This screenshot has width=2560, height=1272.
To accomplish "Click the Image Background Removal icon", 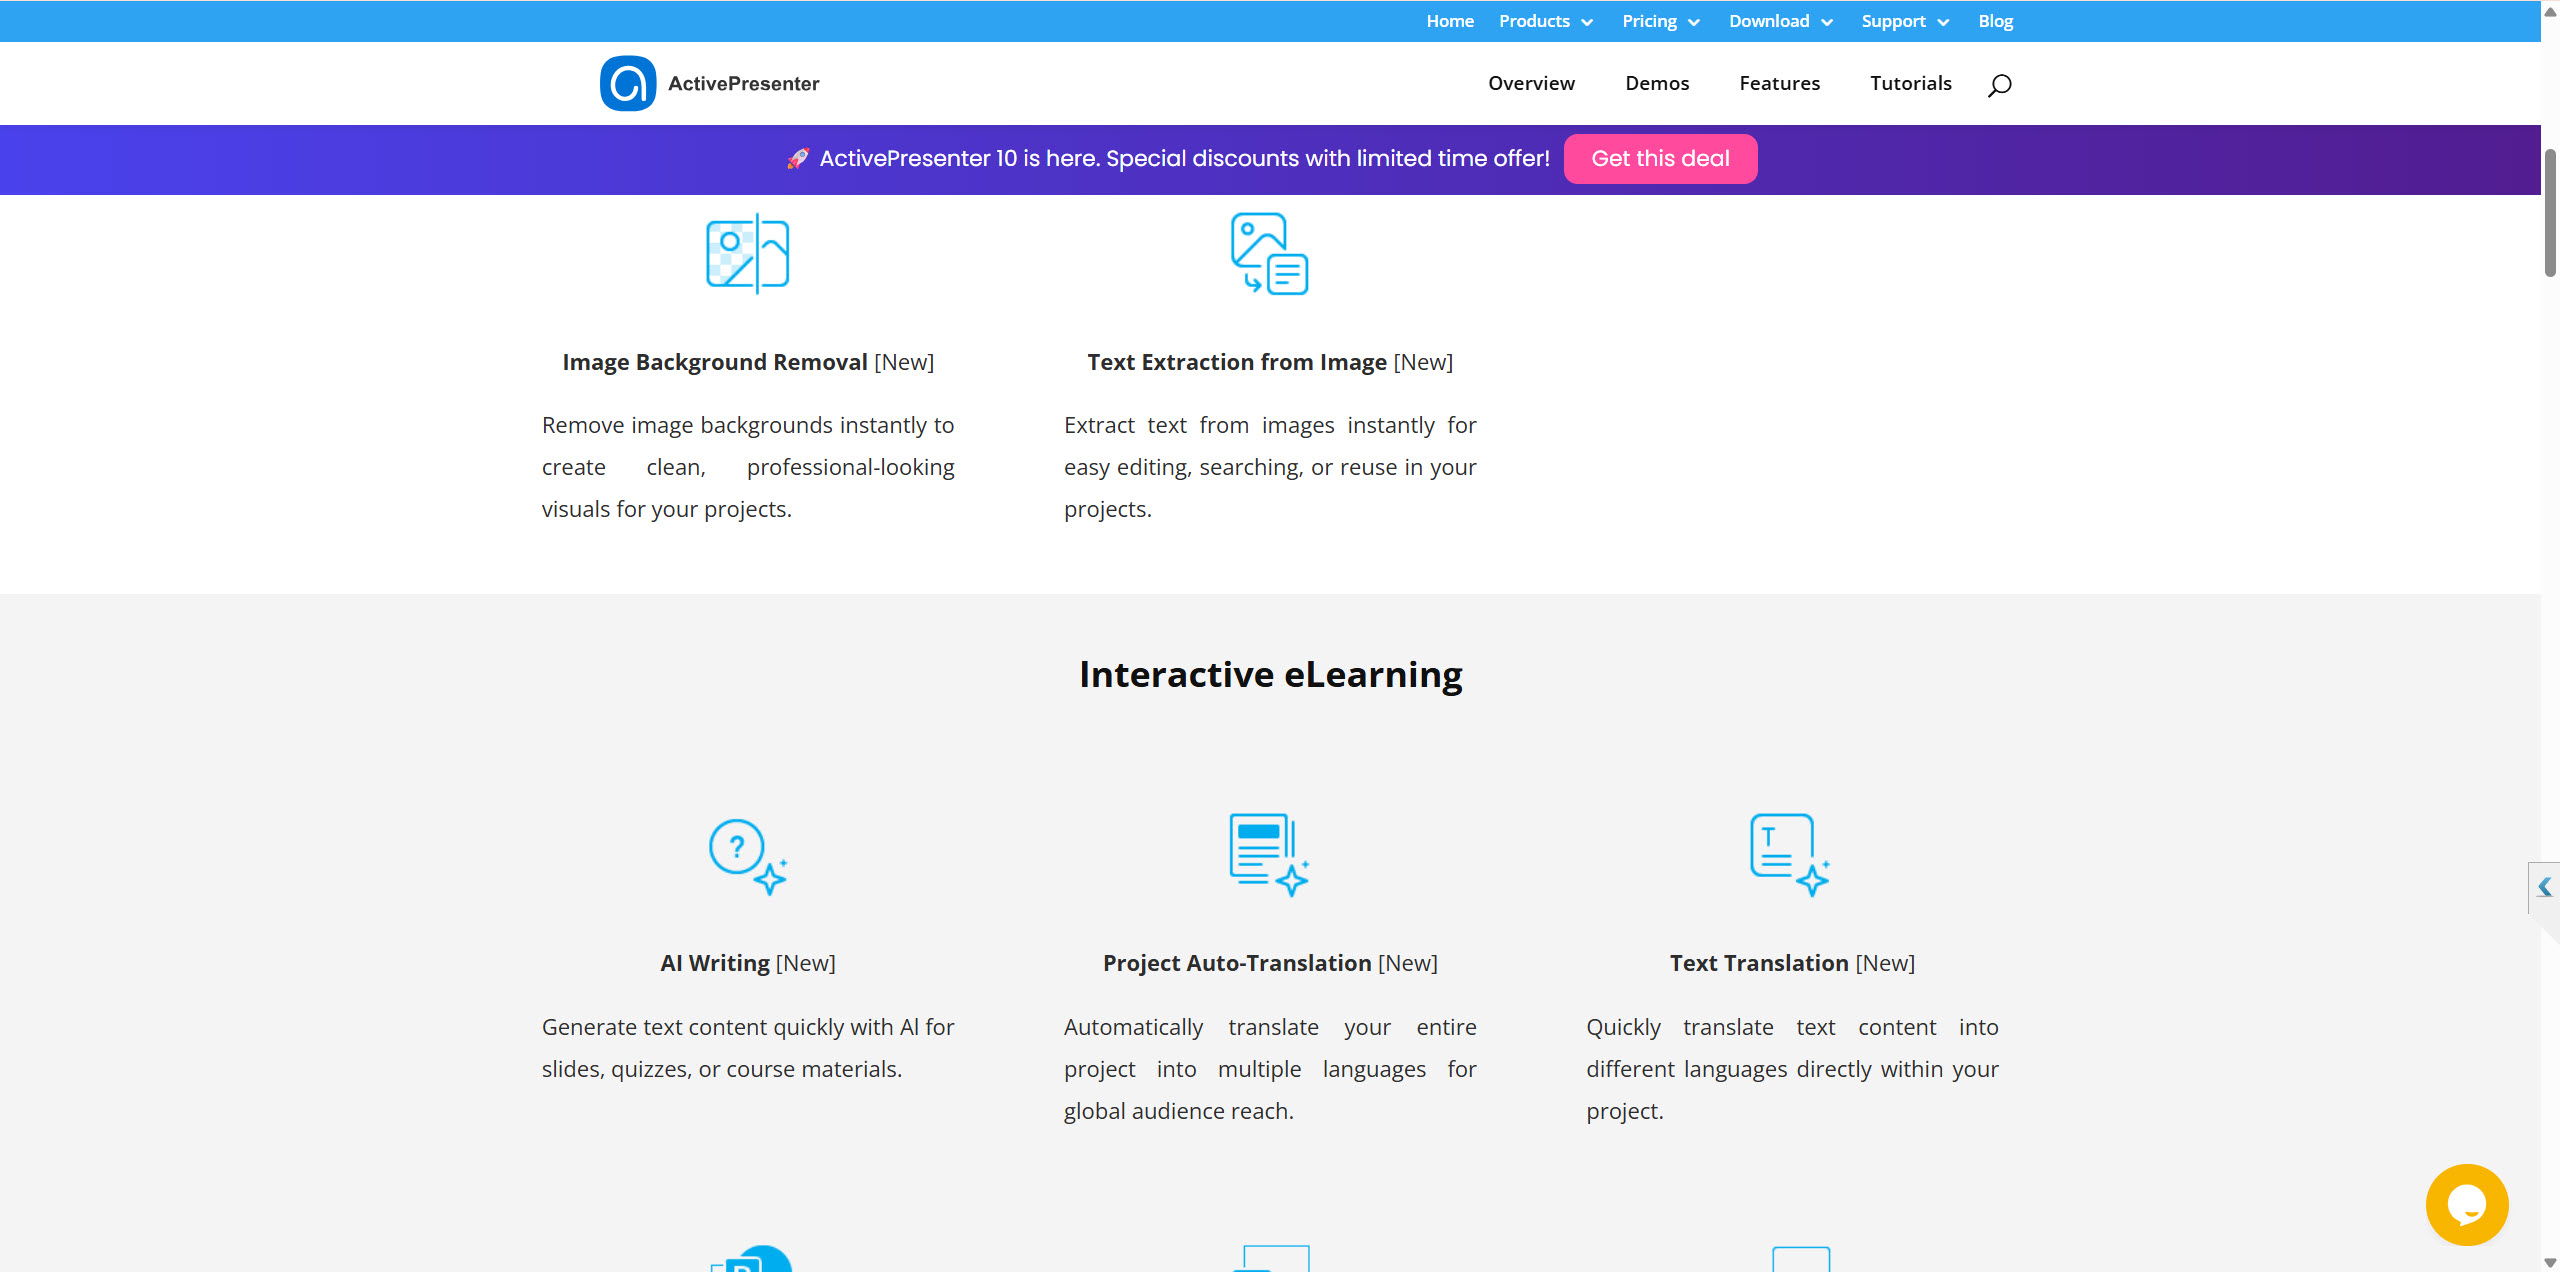I will coord(748,254).
